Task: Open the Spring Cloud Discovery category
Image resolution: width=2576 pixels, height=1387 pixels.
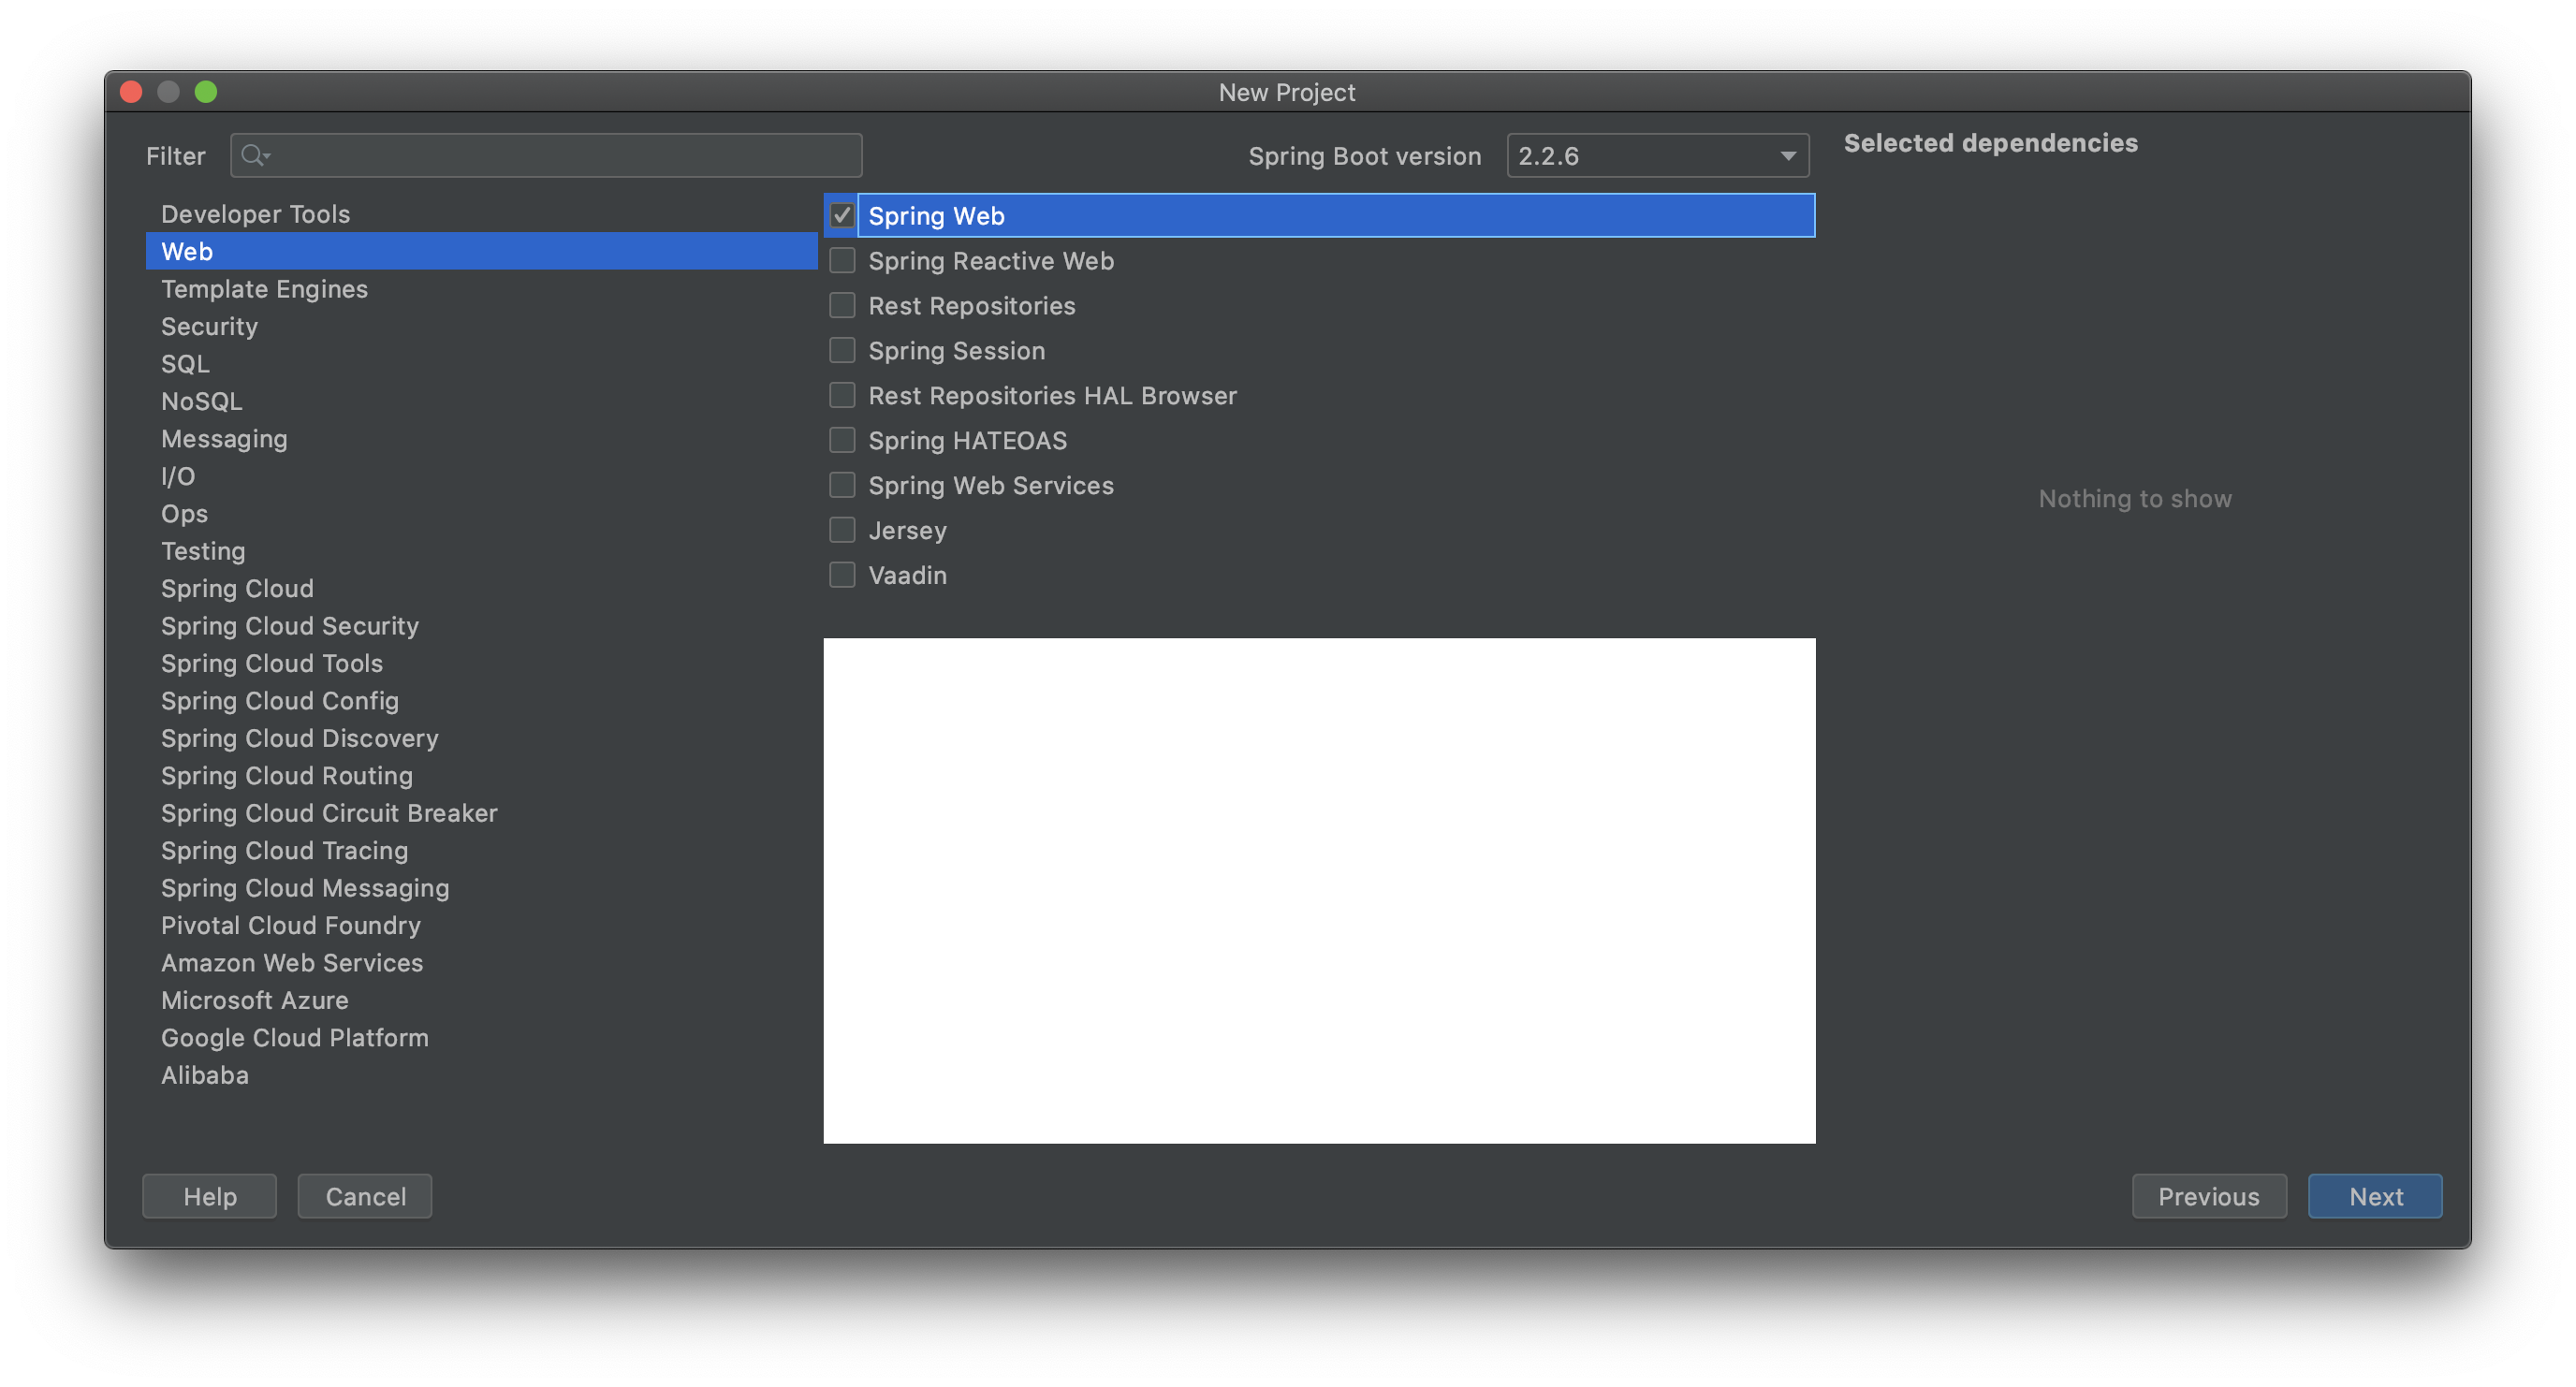Action: pos(299,738)
